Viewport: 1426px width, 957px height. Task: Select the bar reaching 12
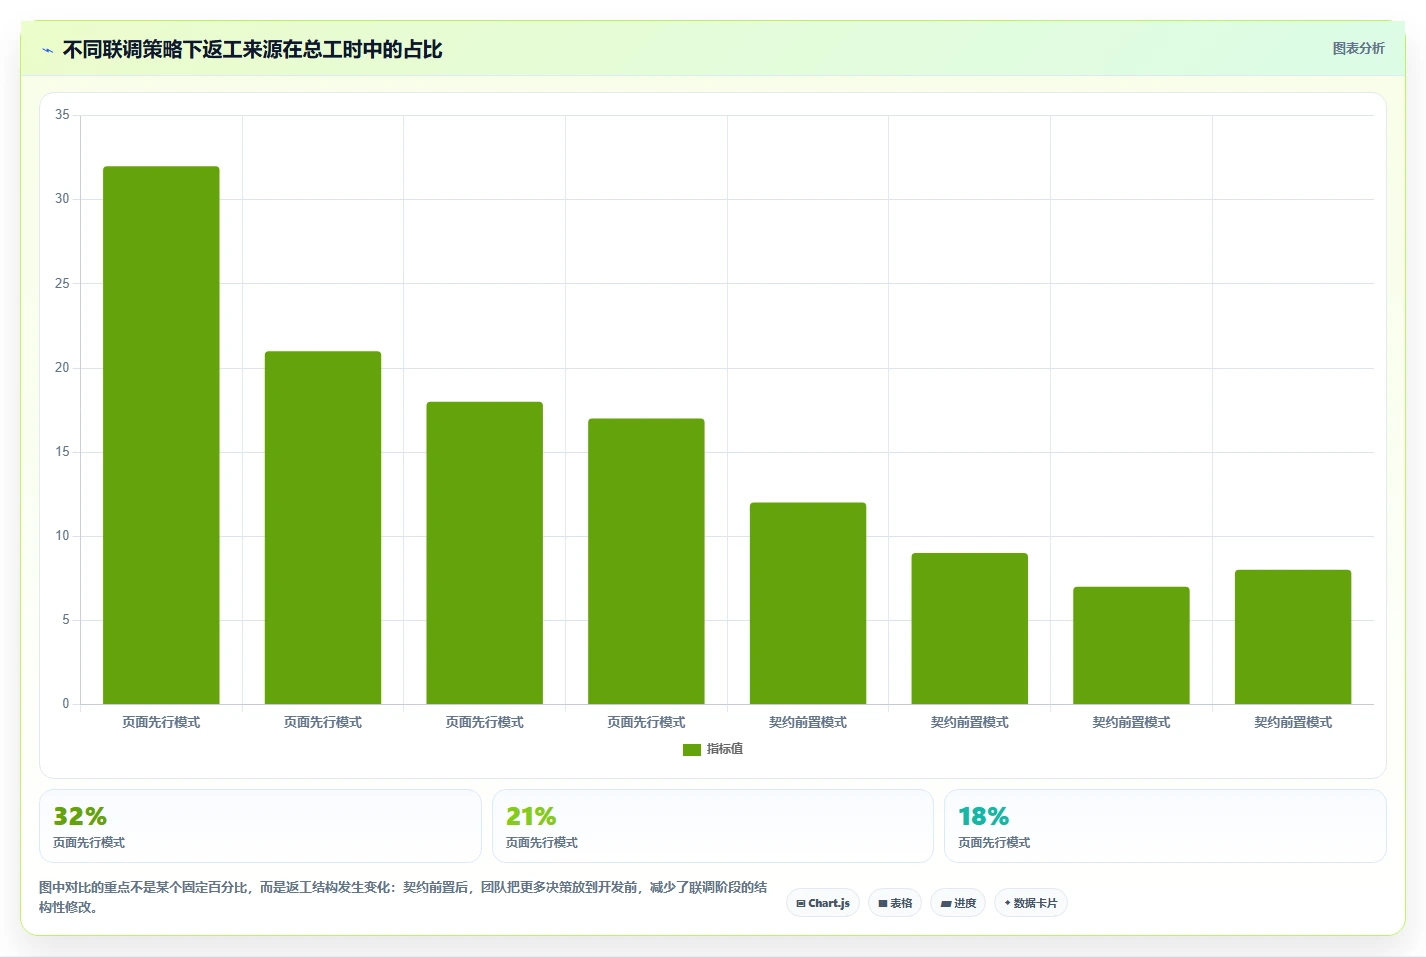pyautogui.click(x=808, y=603)
